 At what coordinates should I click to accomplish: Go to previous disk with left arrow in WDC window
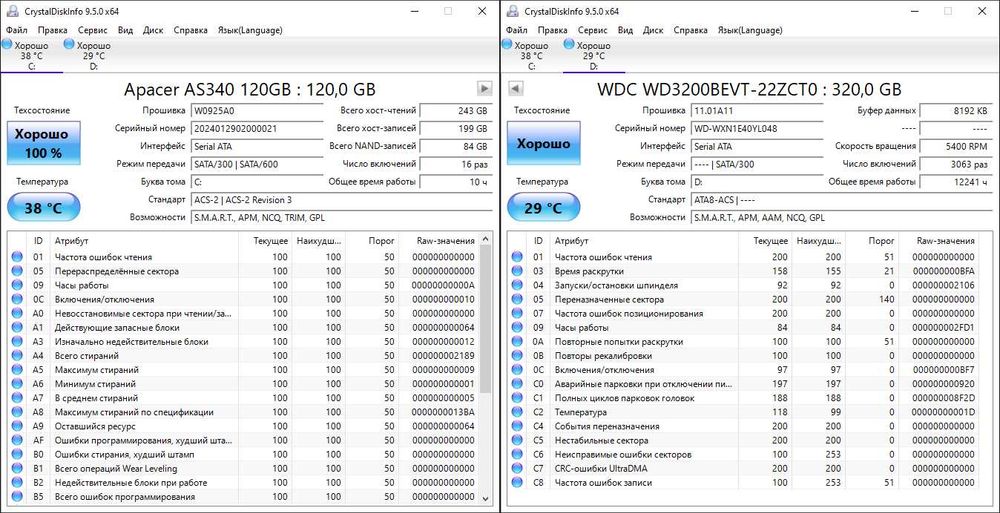(515, 88)
